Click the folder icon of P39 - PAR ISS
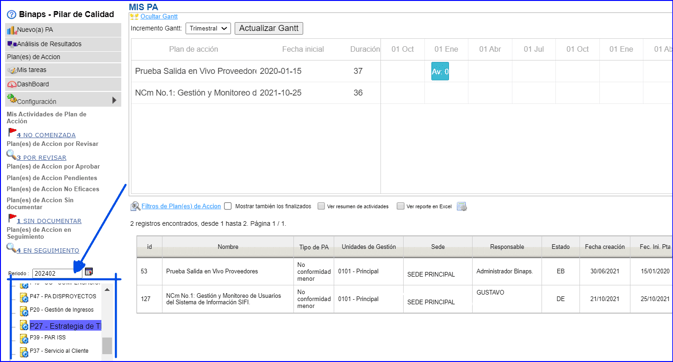The image size is (673, 362). [24, 338]
